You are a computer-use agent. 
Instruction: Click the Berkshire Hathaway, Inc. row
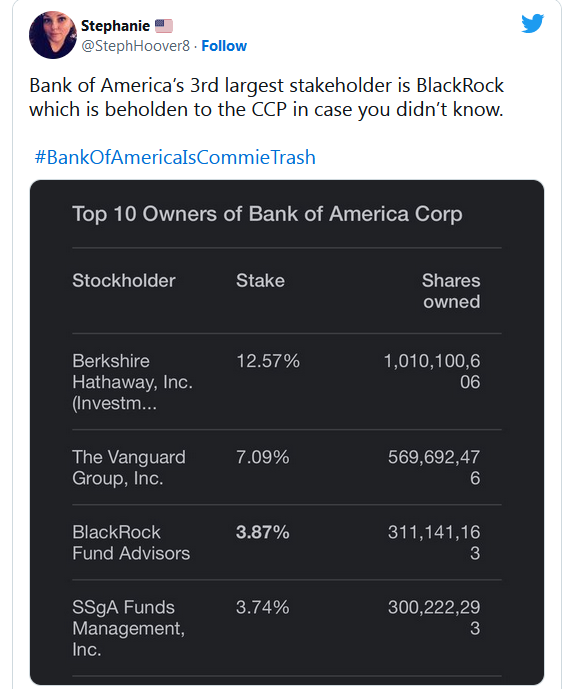(x=287, y=382)
